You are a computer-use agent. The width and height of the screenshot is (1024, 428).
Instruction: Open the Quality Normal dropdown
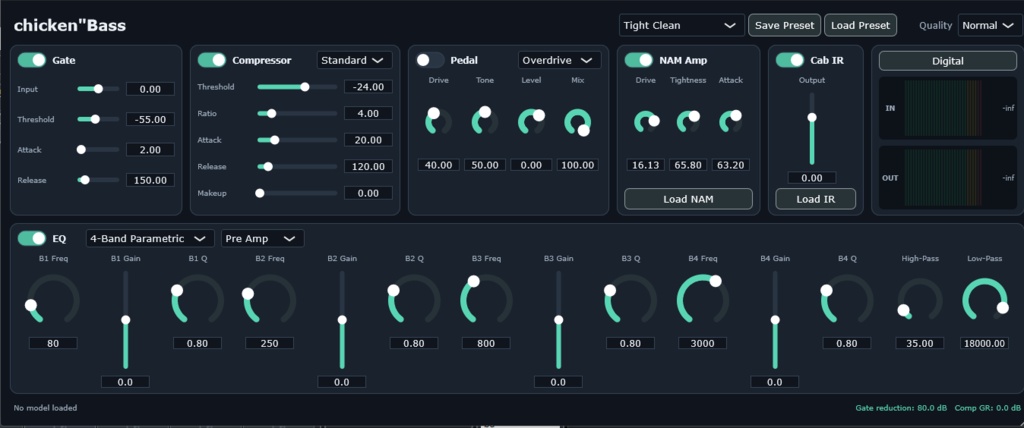pos(989,25)
